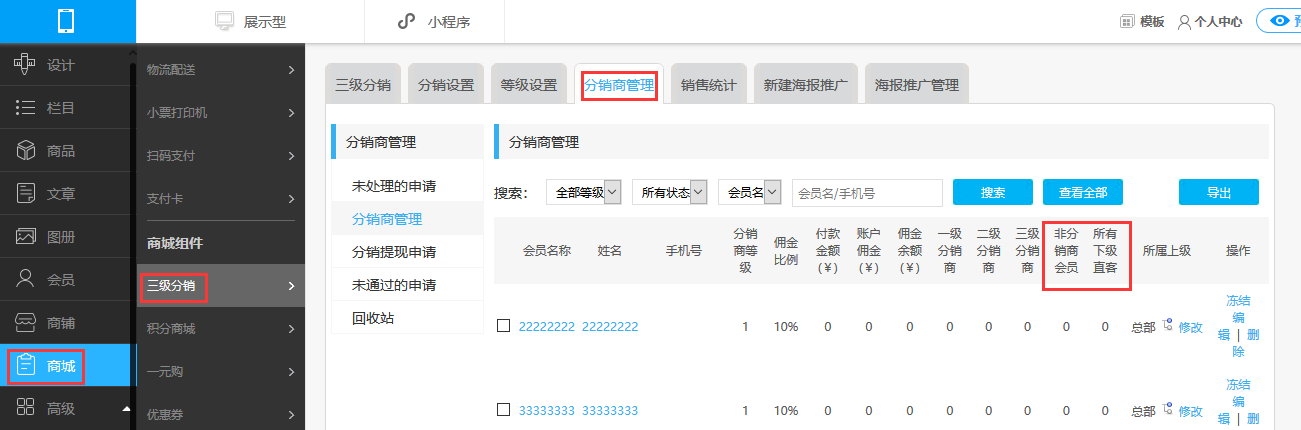Collapse the 高级 section arrow
The width and height of the screenshot is (1301, 430).
[x=126, y=409]
